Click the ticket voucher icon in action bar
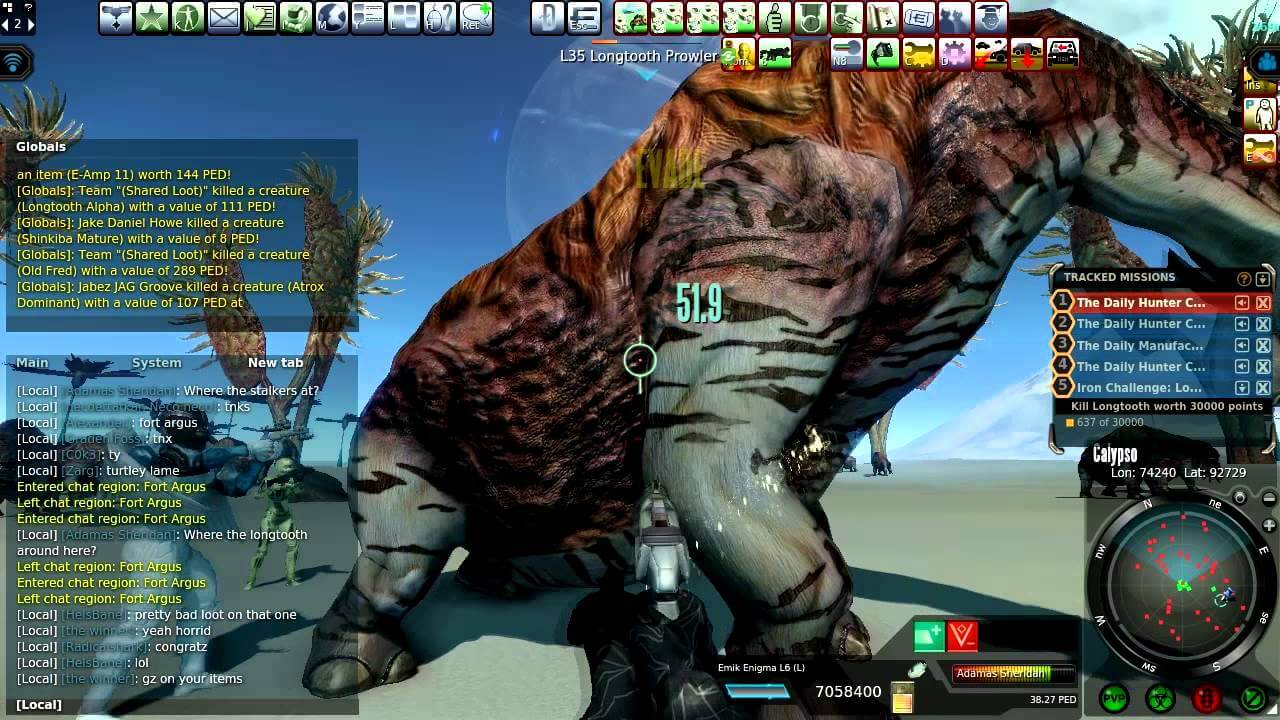Image resolution: width=1280 pixels, height=720 pixels. (x=918, y=17)
